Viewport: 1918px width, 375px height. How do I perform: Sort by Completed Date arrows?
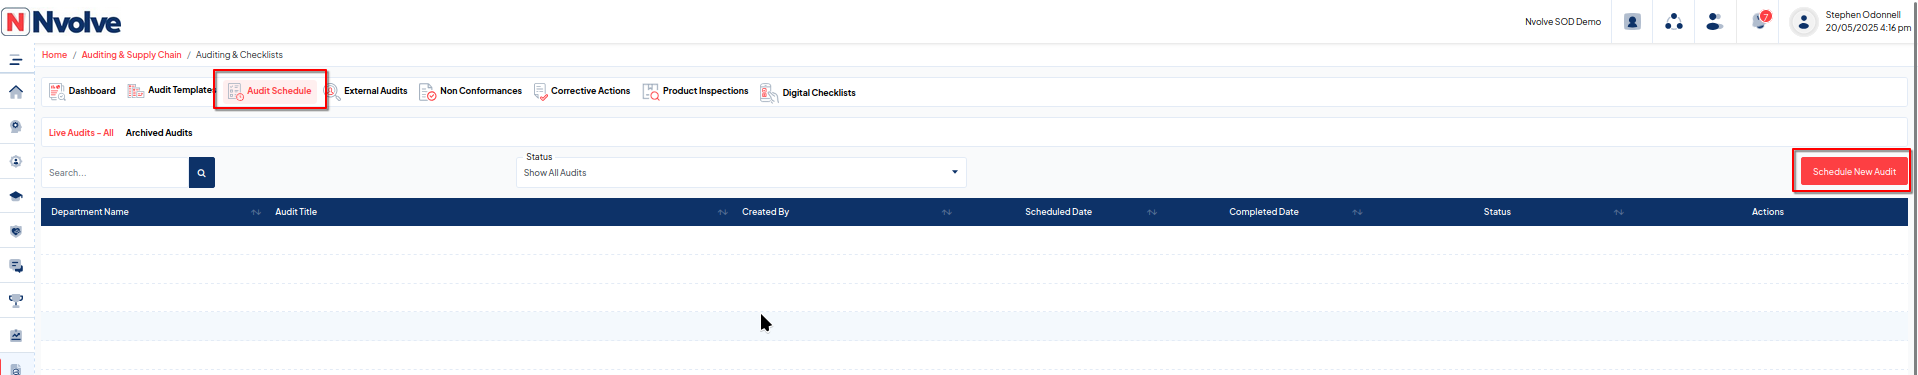pyautogui.click(x=1357, y=212)
